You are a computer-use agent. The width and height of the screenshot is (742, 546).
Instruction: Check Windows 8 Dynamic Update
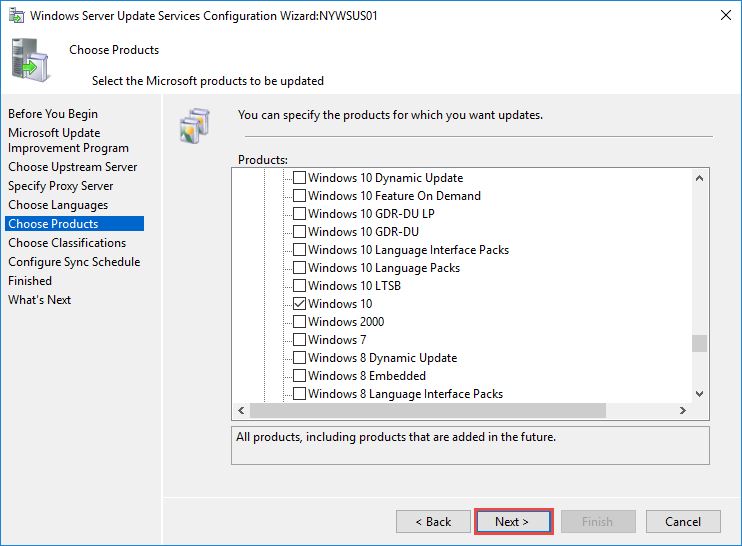[x=299, y=358]
